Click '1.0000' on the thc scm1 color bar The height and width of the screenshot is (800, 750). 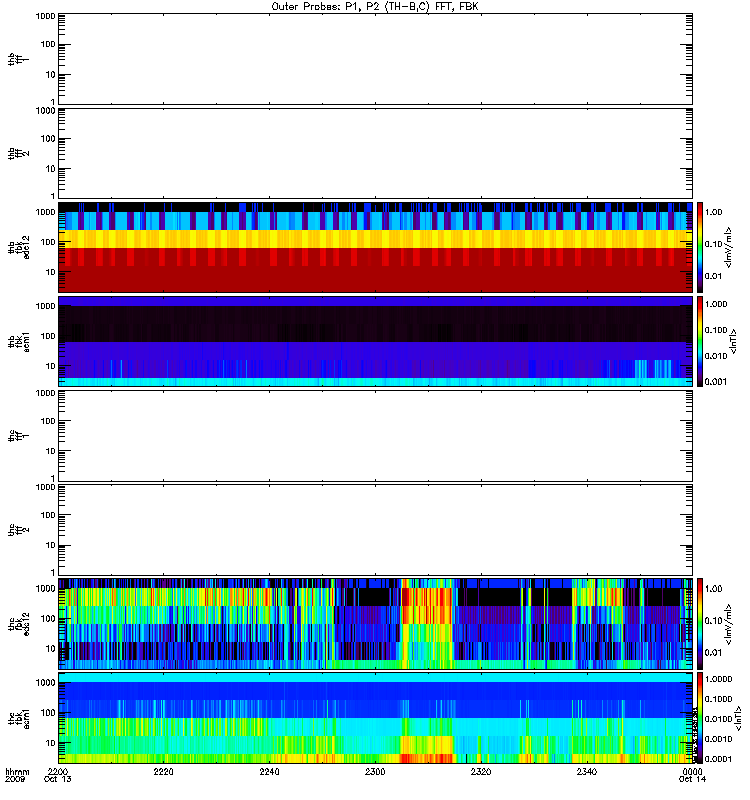pyautogui.click(x=718, y=679)
